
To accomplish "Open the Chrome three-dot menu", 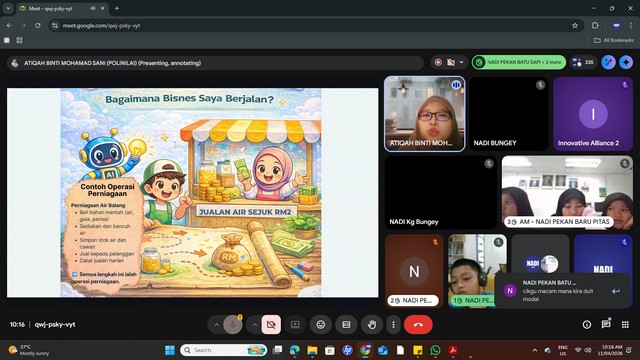I will pyautogui.click(x=631, y=25).
